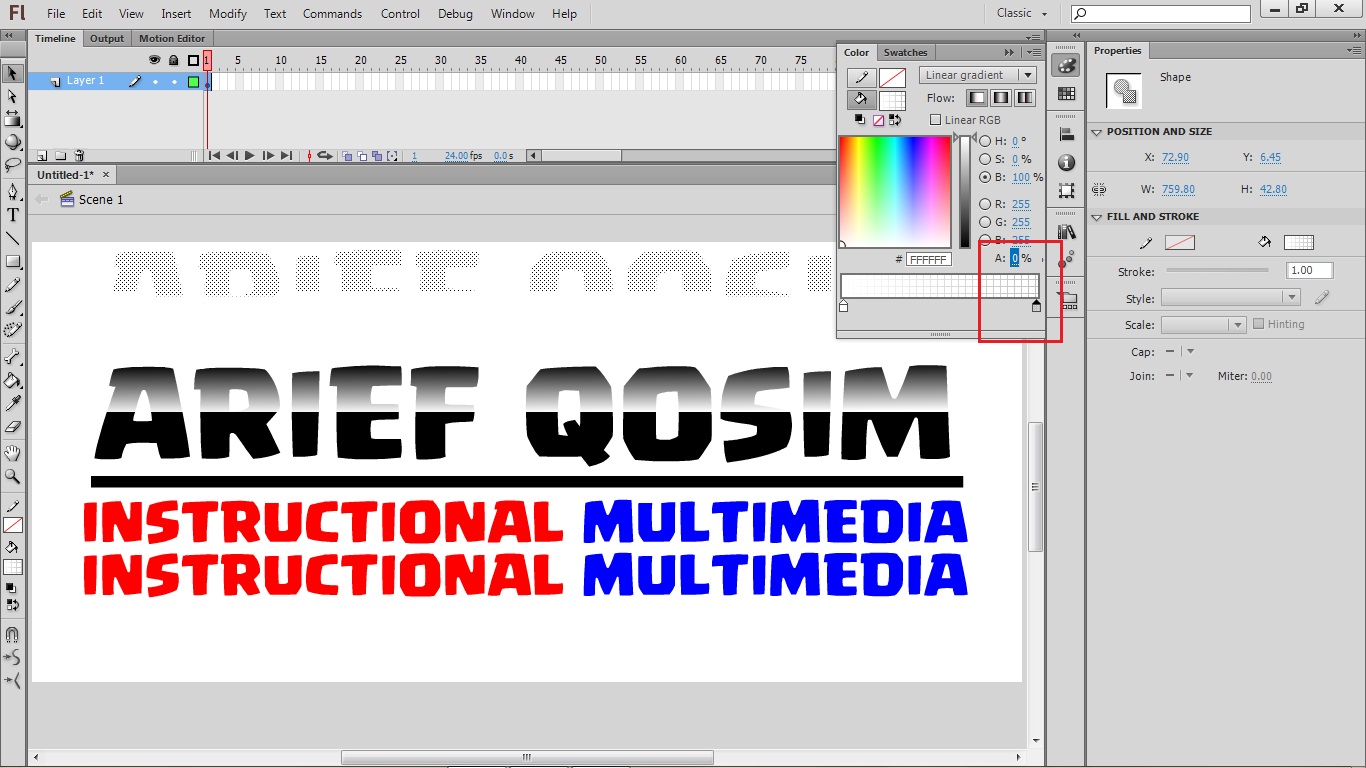Go to first frame button

[214, 156]
